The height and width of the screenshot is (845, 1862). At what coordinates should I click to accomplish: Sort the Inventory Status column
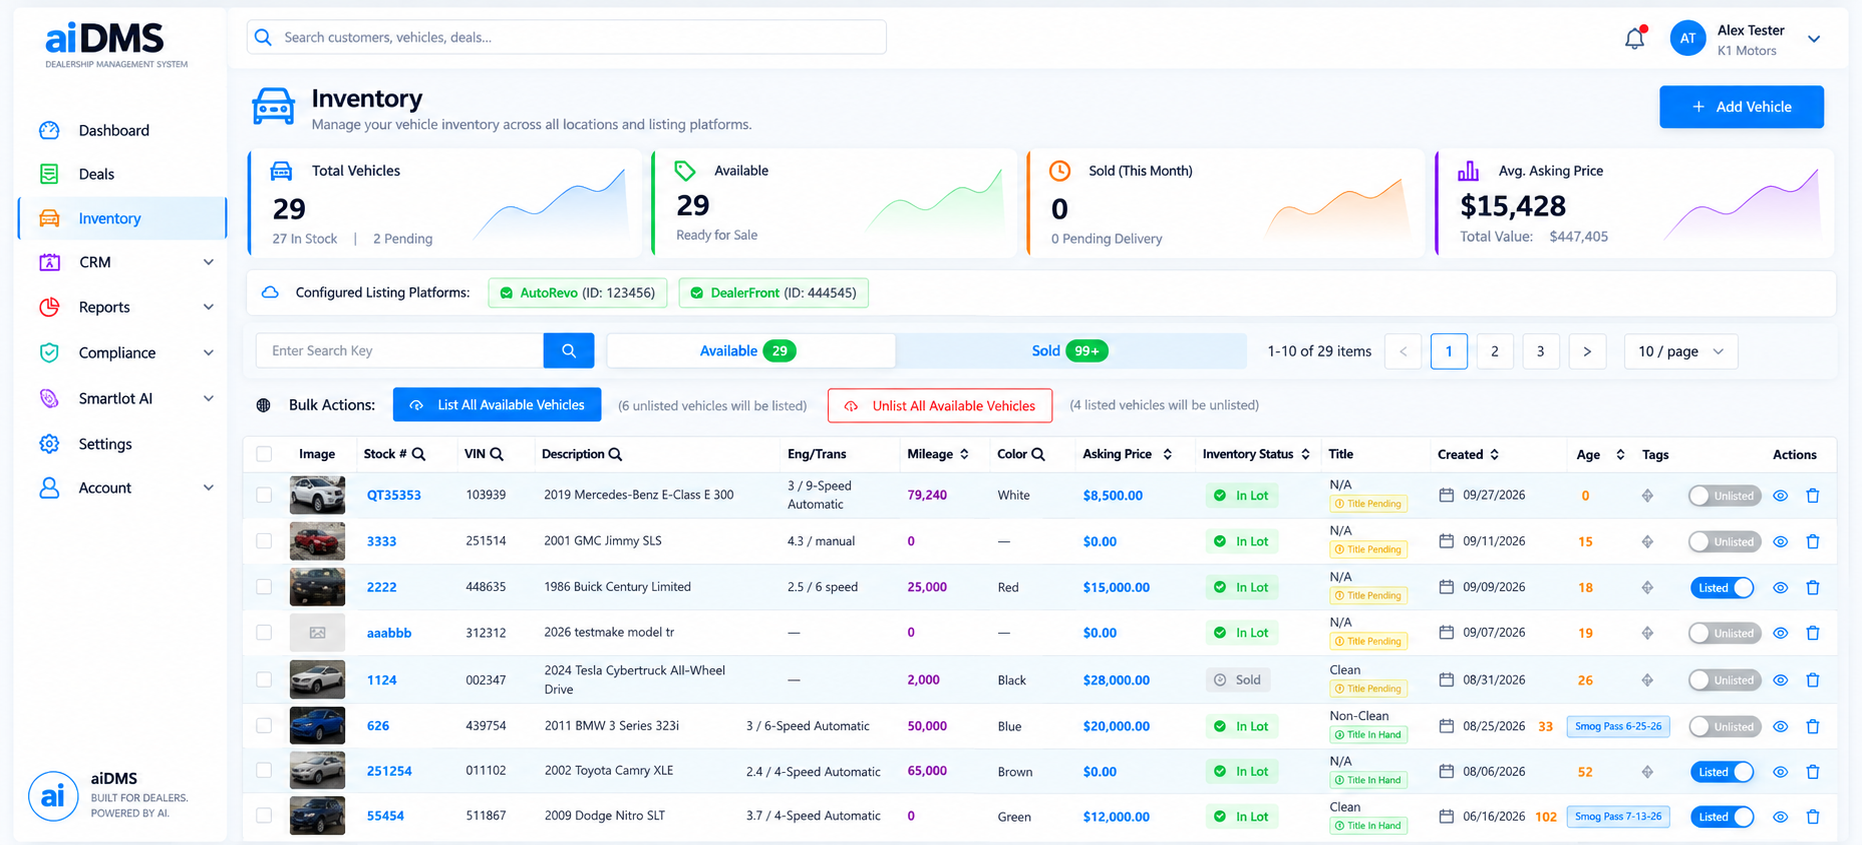1305,454
